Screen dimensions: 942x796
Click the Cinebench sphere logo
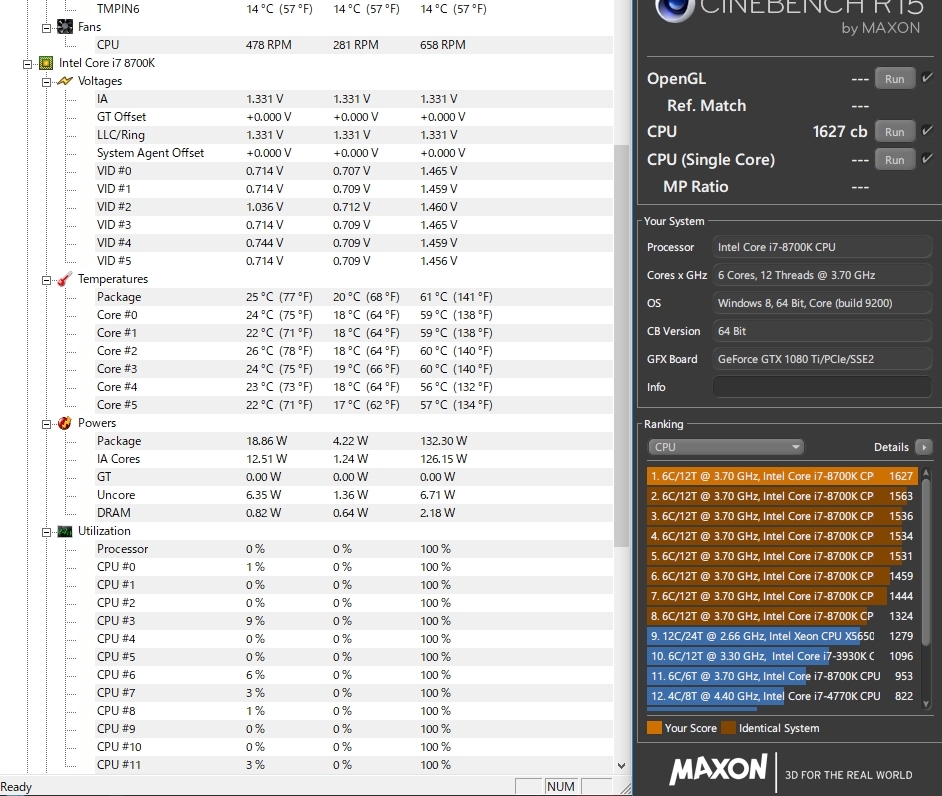pos(674,8)
